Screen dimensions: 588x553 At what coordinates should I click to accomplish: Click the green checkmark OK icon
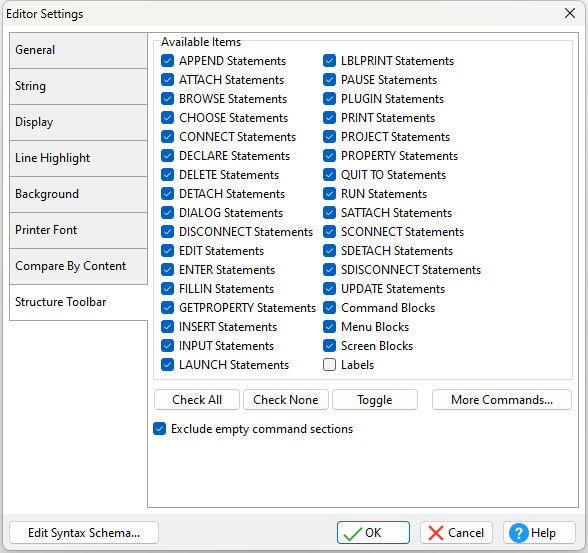click(352, 533)
